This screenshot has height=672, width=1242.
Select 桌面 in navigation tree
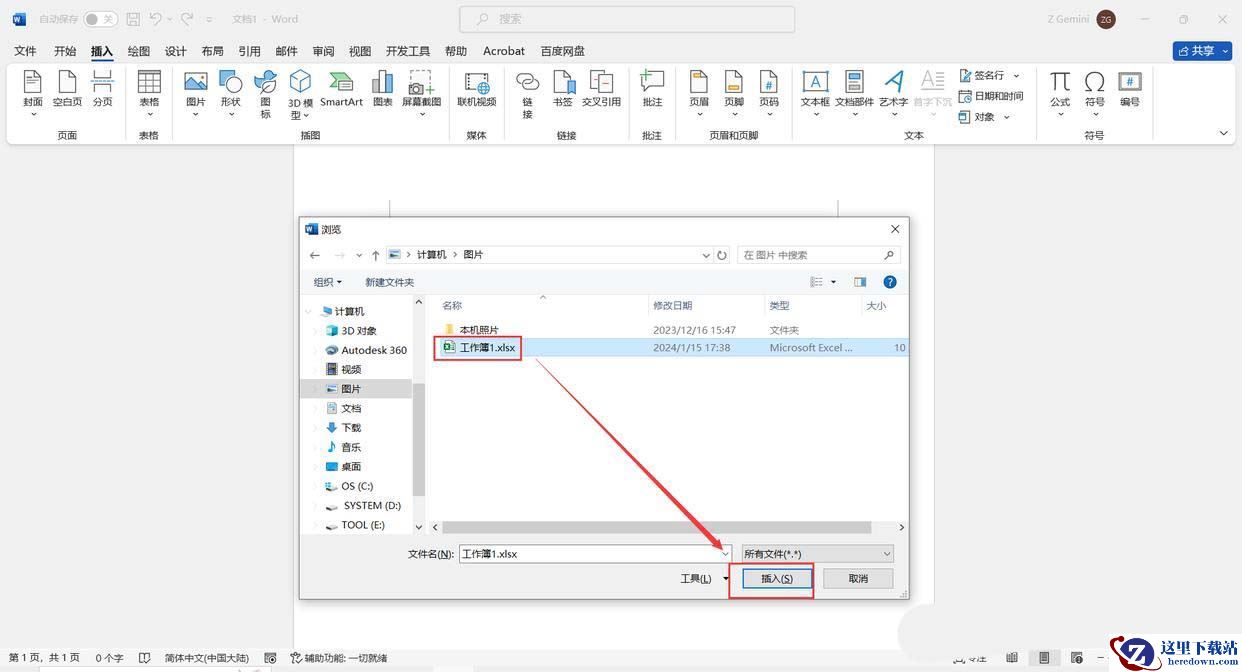[351, 466]
